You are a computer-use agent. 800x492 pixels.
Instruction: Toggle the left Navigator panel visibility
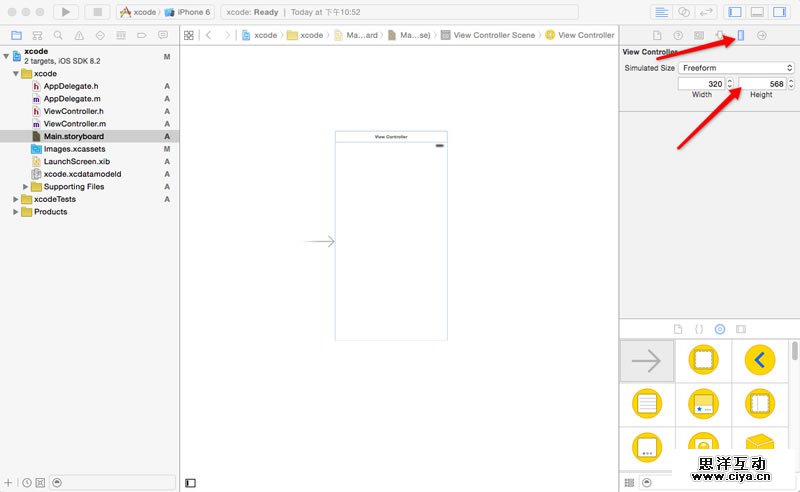[x=734, y=12]
